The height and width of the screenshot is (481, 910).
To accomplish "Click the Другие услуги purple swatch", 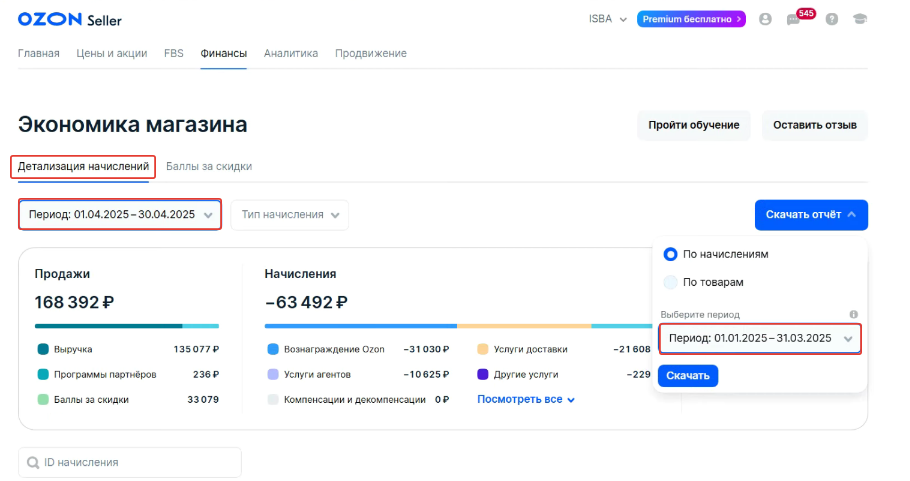I will coord(483,374).
